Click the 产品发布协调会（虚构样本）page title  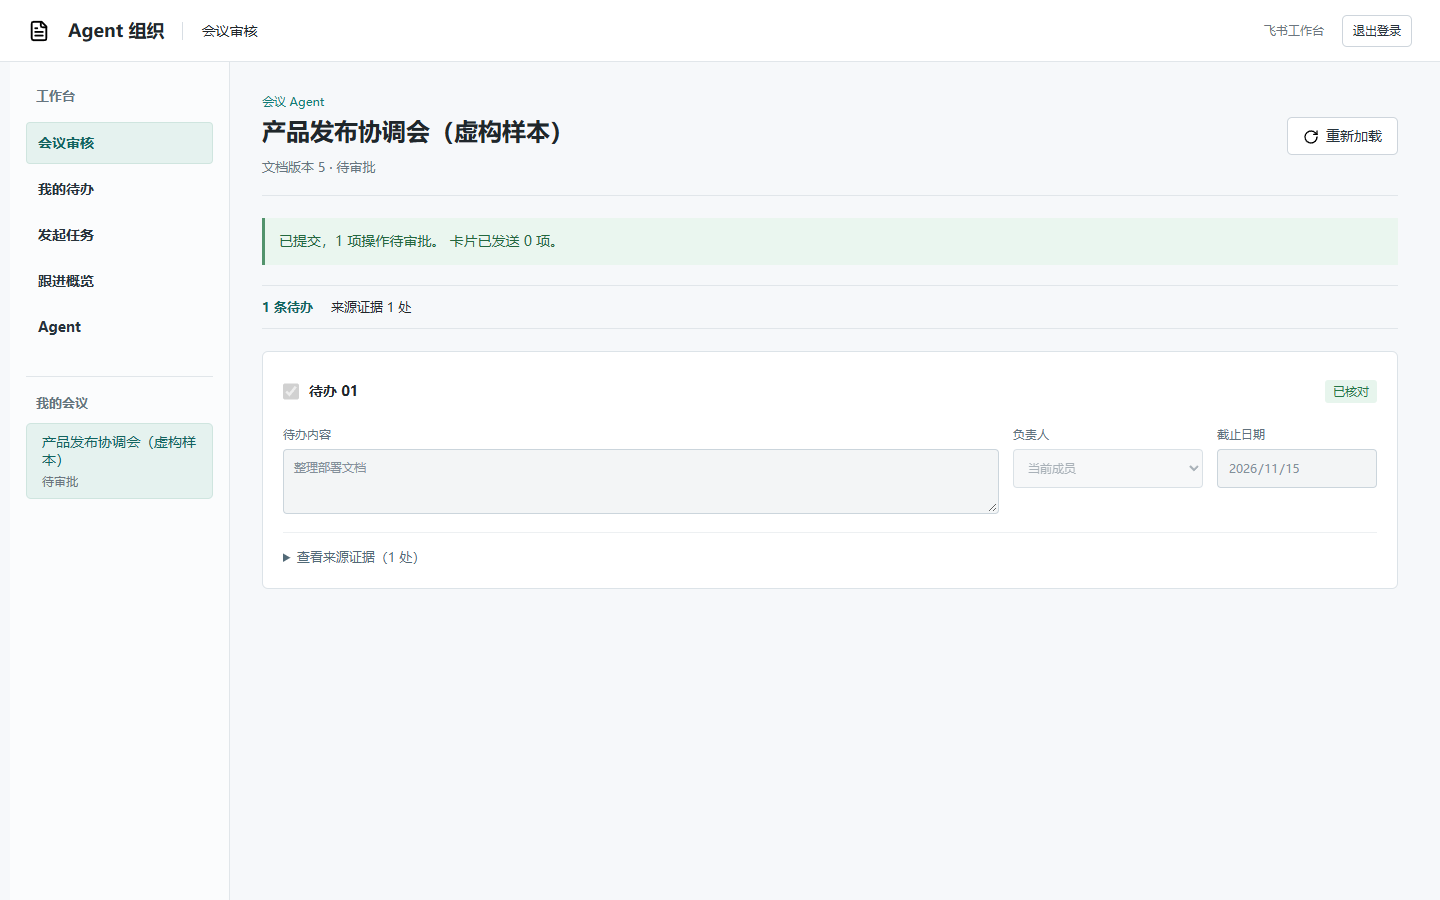[x=417, y=132]
